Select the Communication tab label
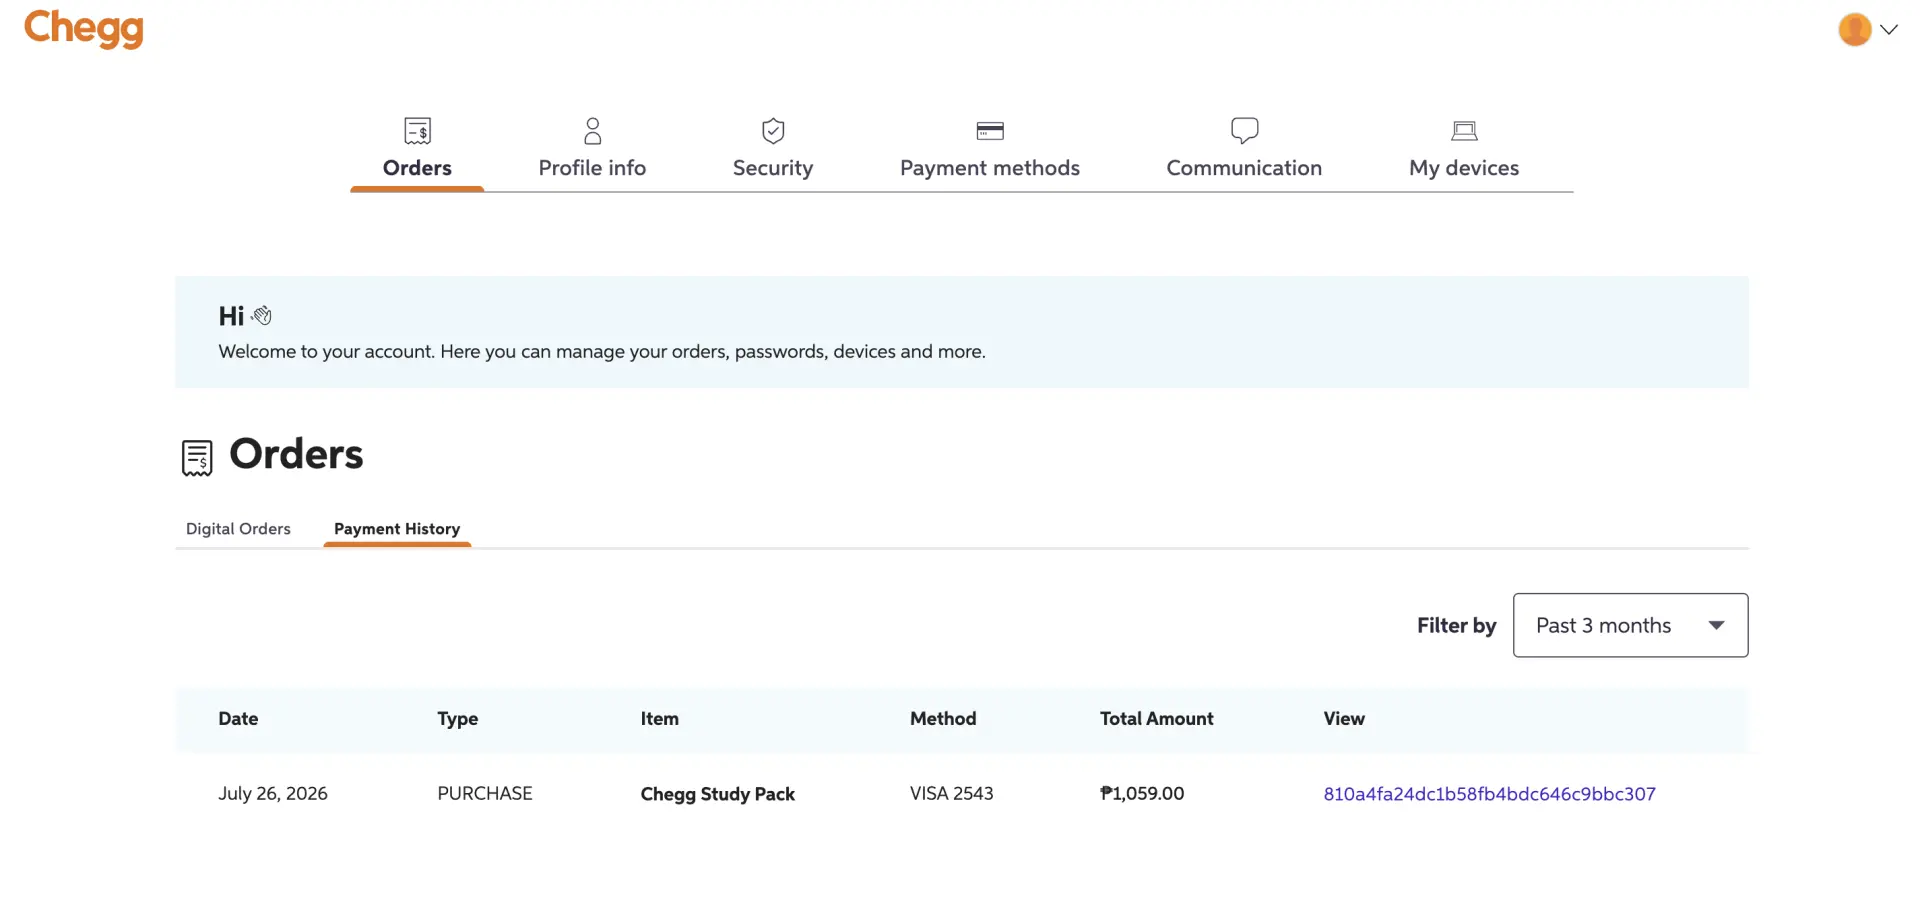 1244,168
